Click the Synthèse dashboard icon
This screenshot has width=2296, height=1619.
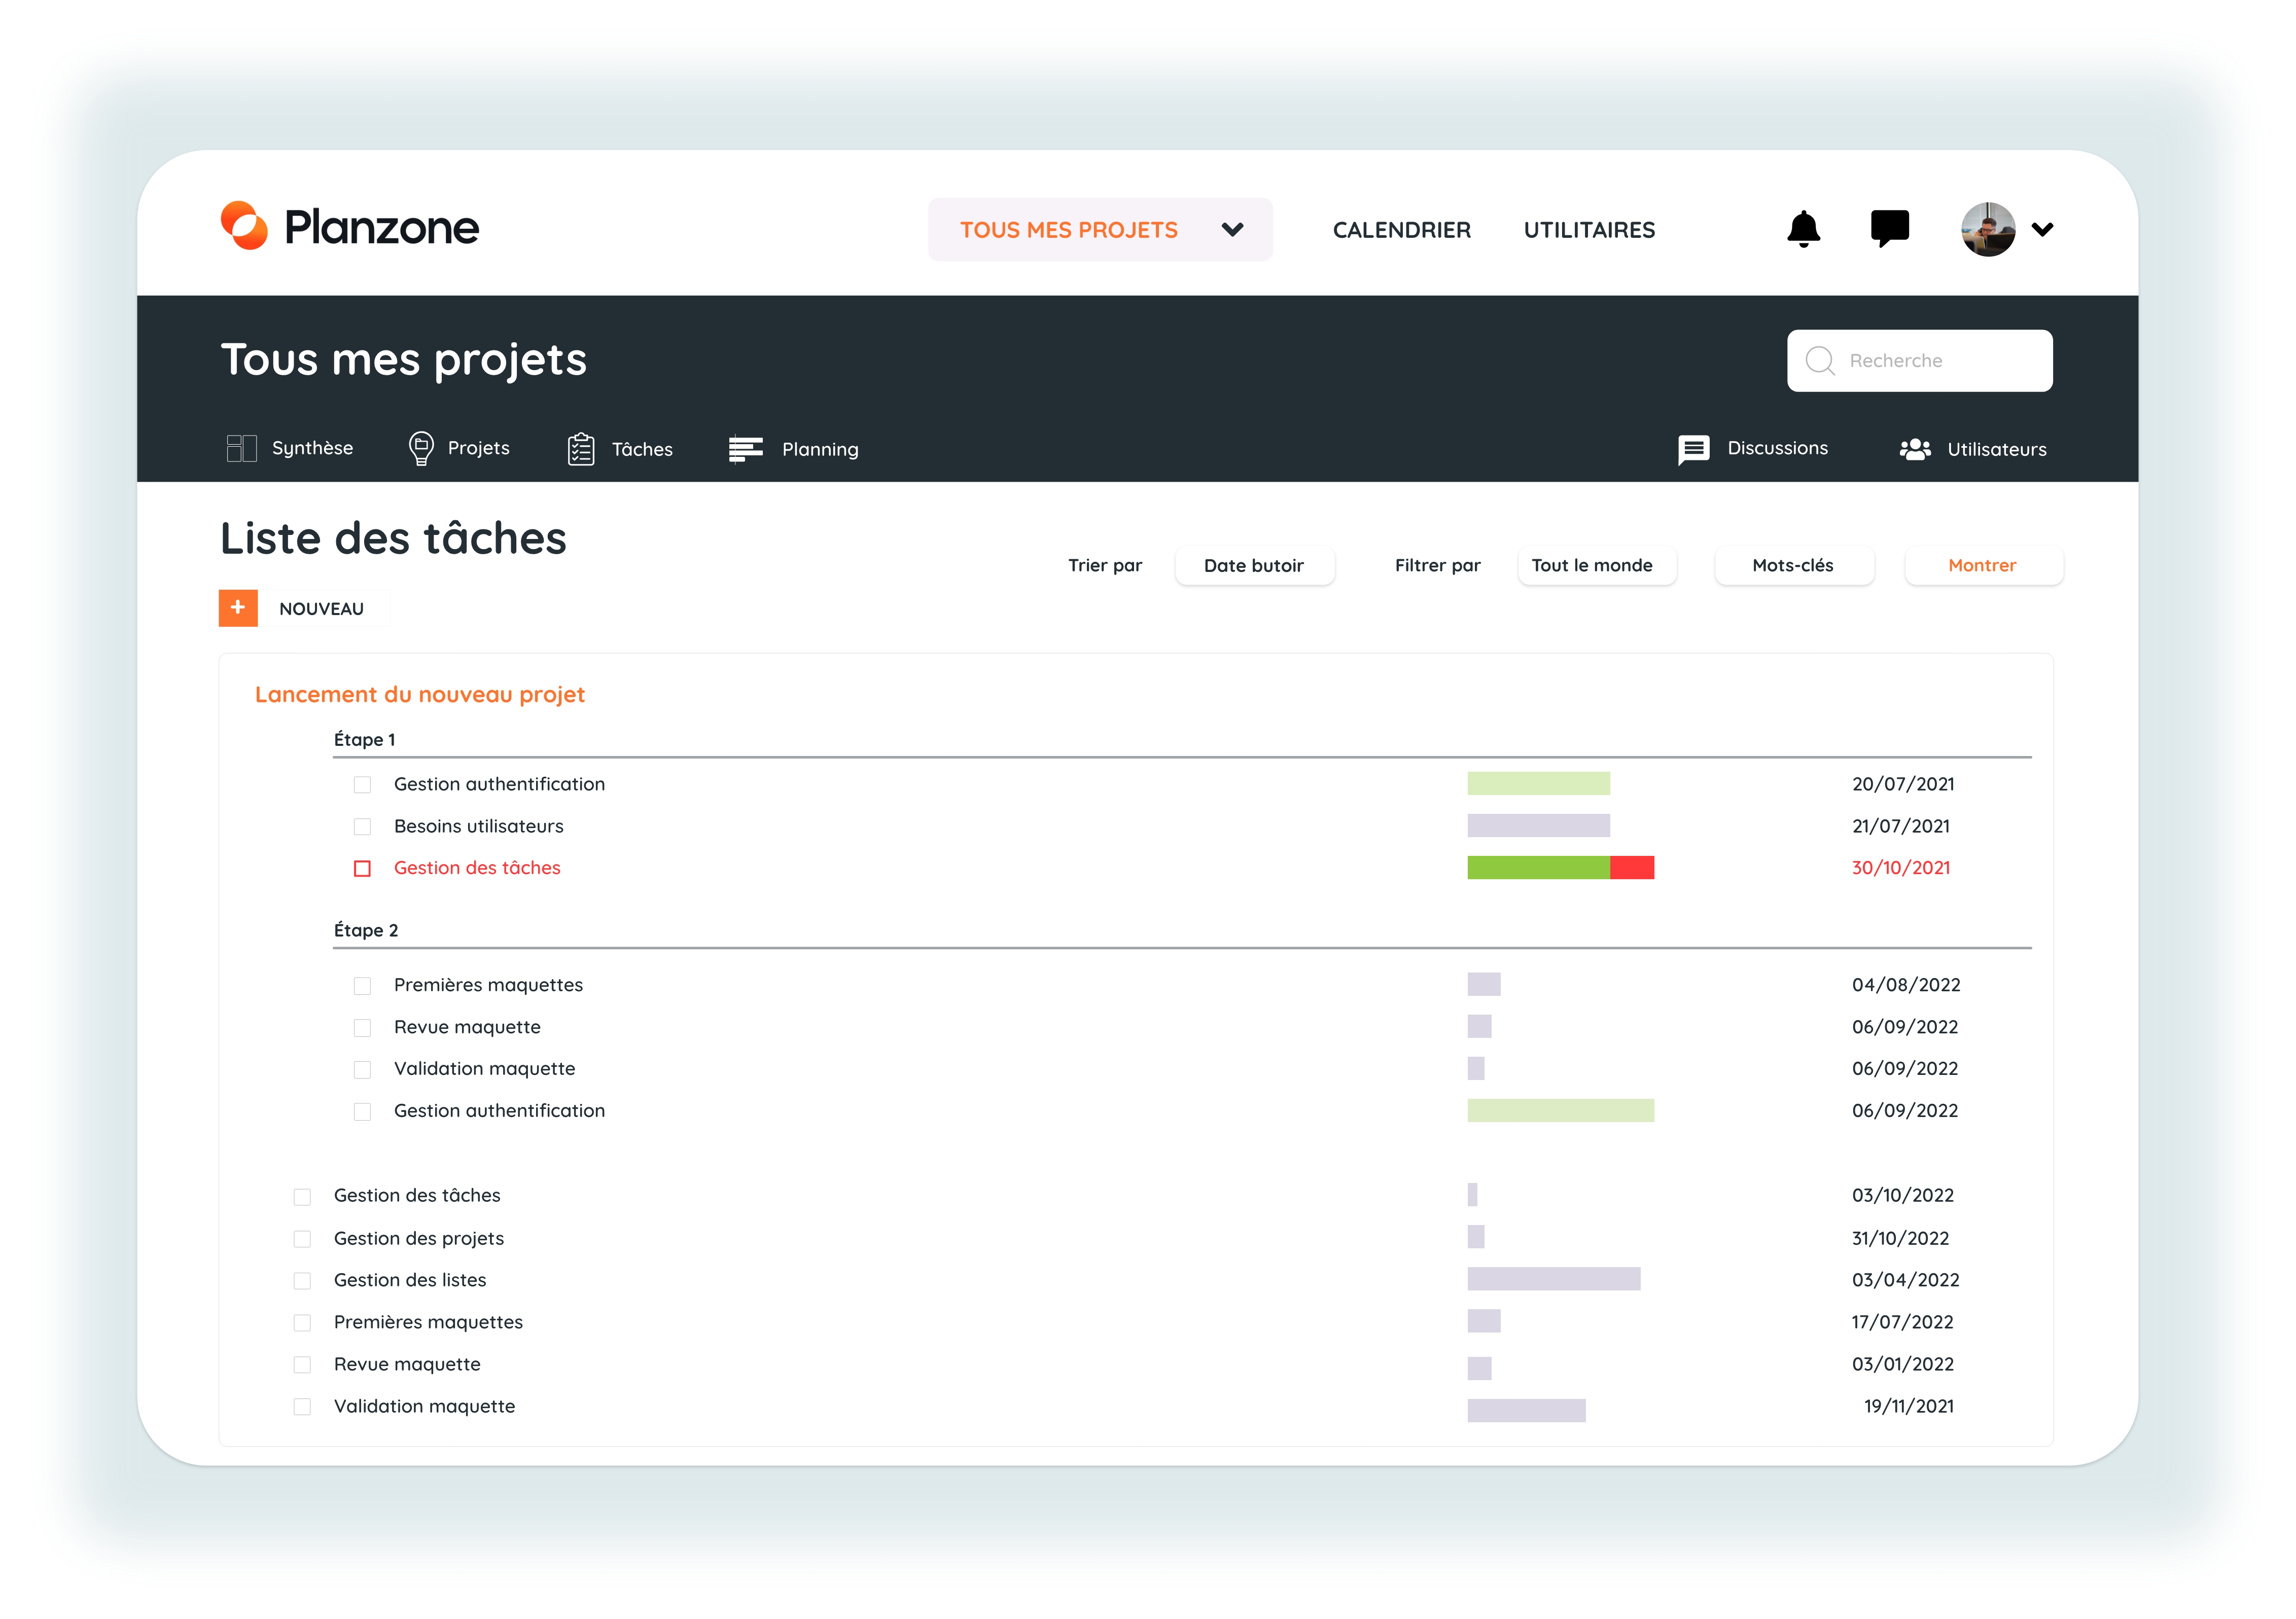click(241, 448)
